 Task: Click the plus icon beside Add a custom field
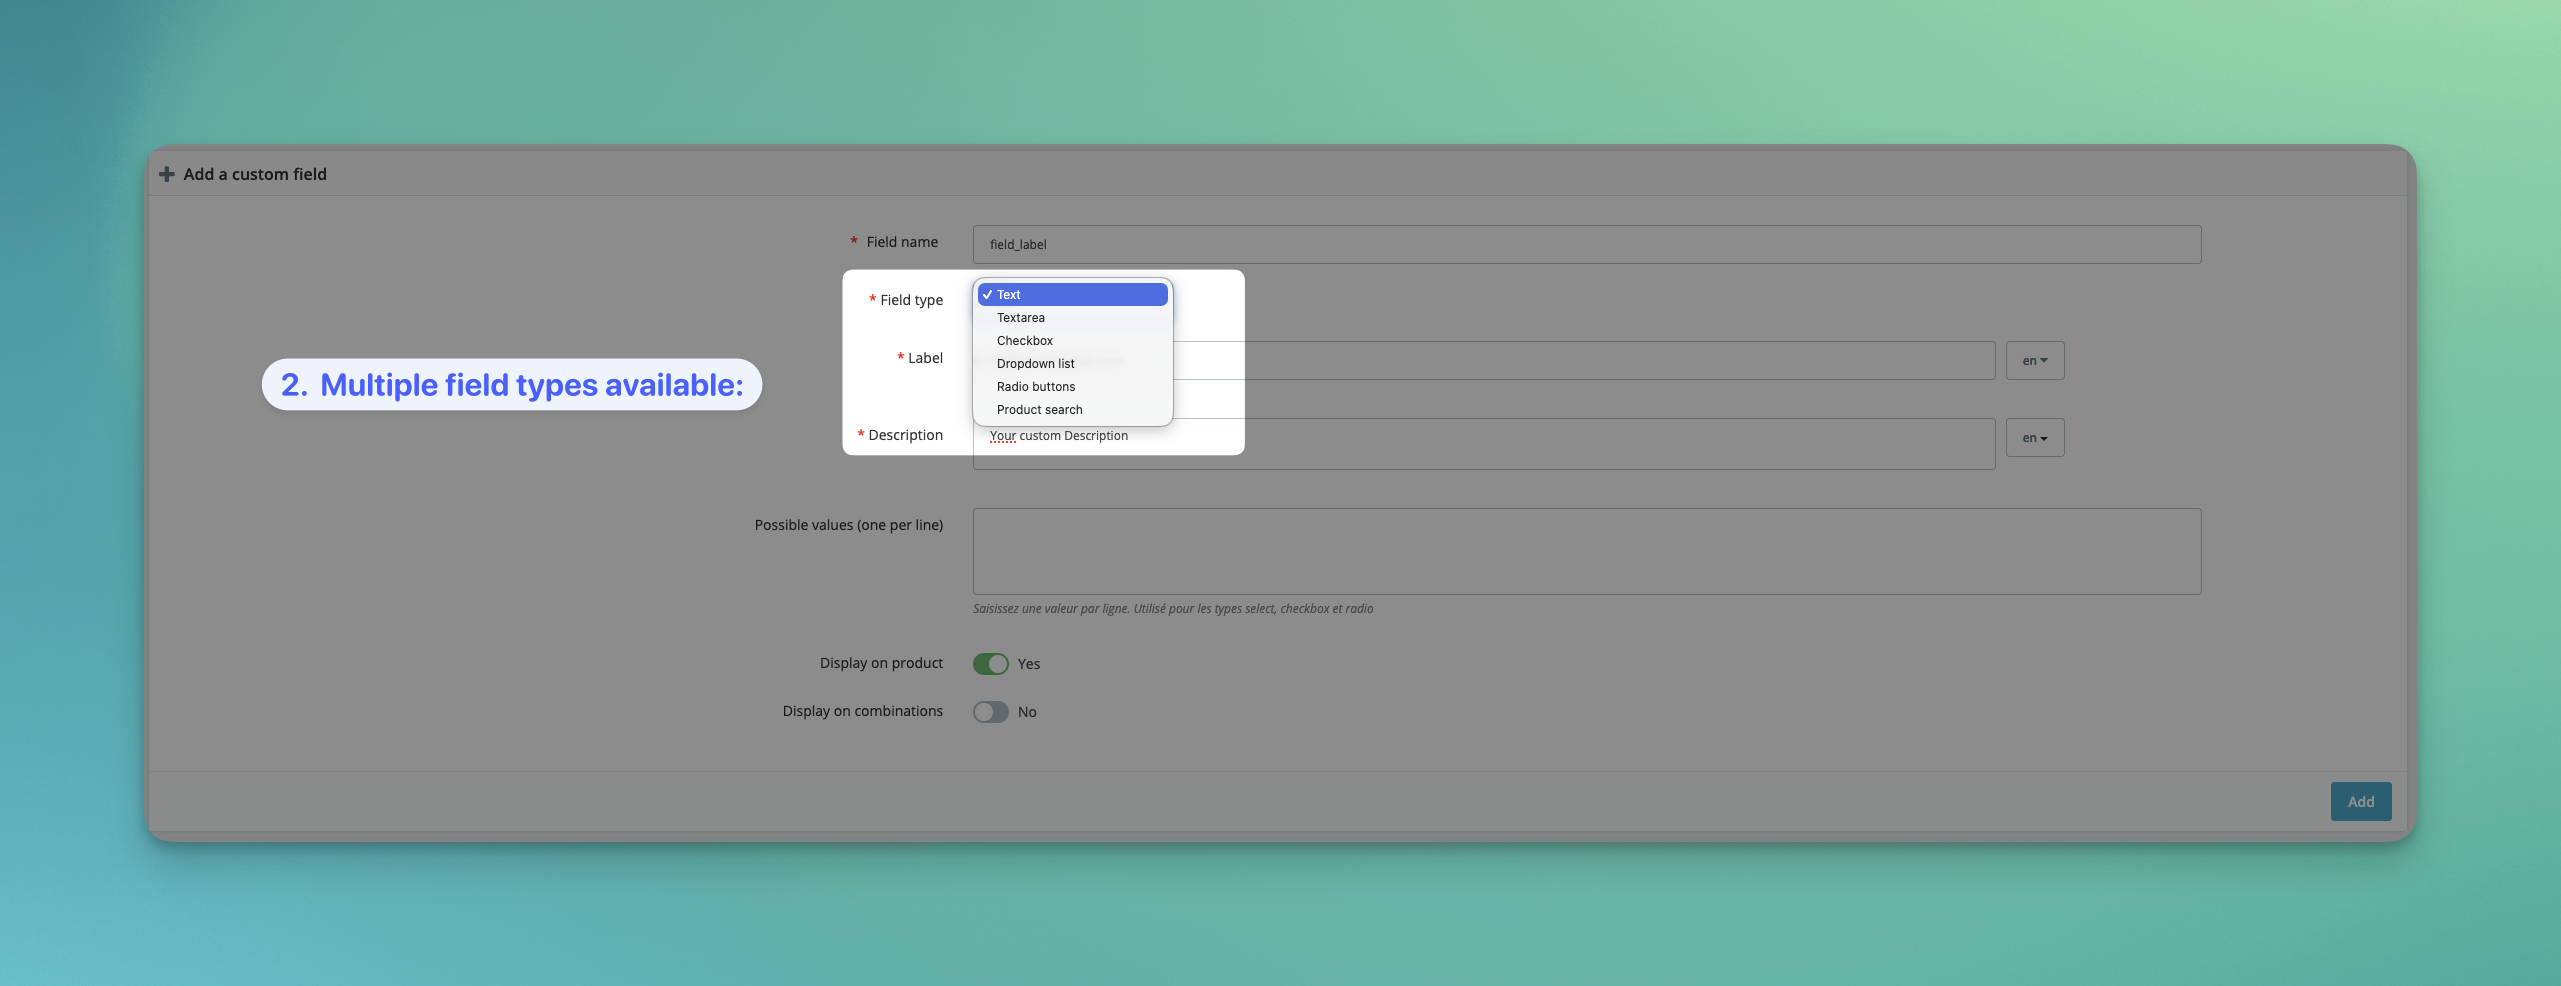point(167,174)
